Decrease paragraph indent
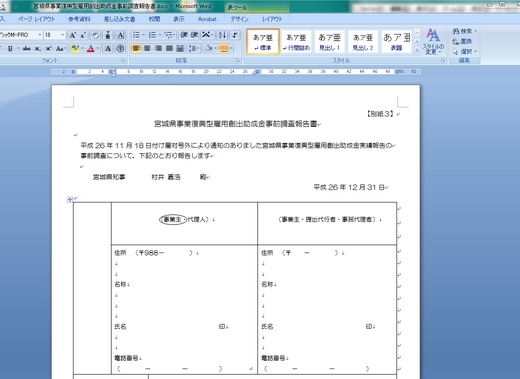The image size is (520, 379). pos(184,35)
